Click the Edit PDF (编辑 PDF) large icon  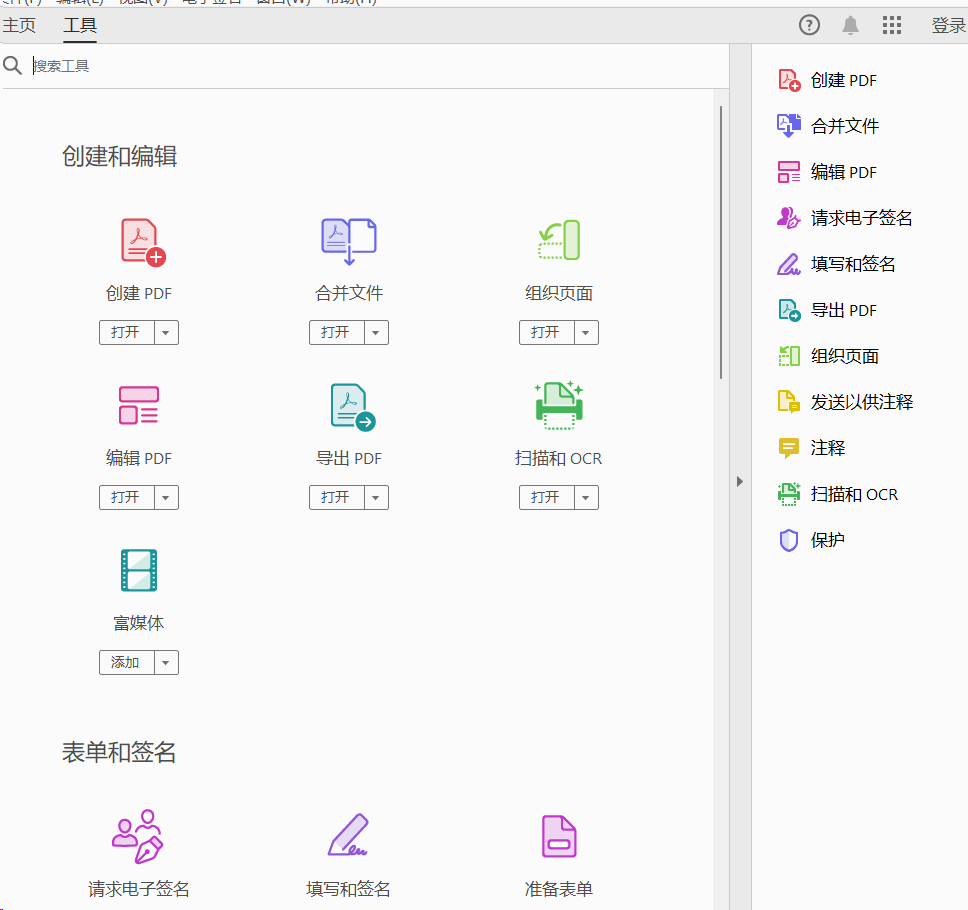tap(138, 405)
